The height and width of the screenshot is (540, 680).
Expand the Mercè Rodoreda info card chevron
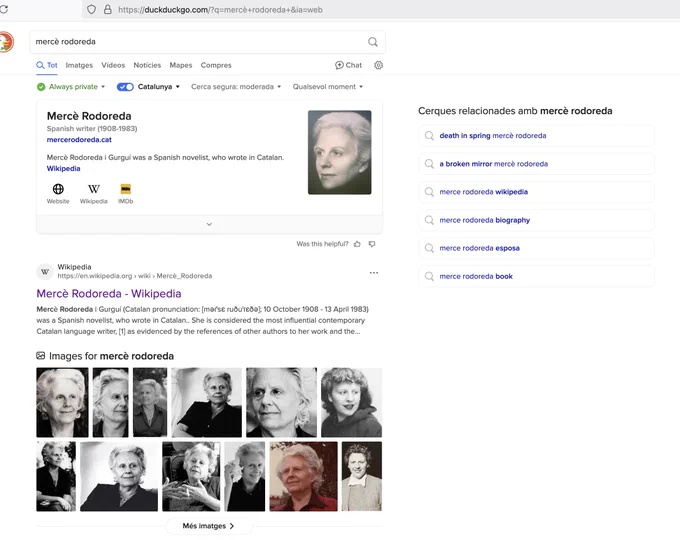click(x=209, y=224)
